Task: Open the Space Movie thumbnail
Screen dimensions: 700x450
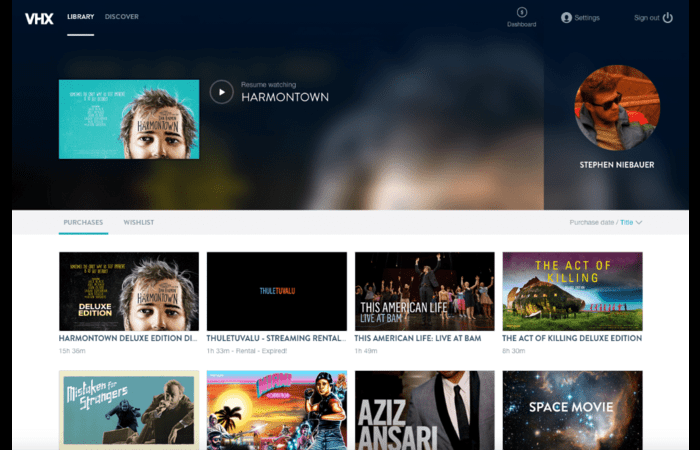Action: 572,410
